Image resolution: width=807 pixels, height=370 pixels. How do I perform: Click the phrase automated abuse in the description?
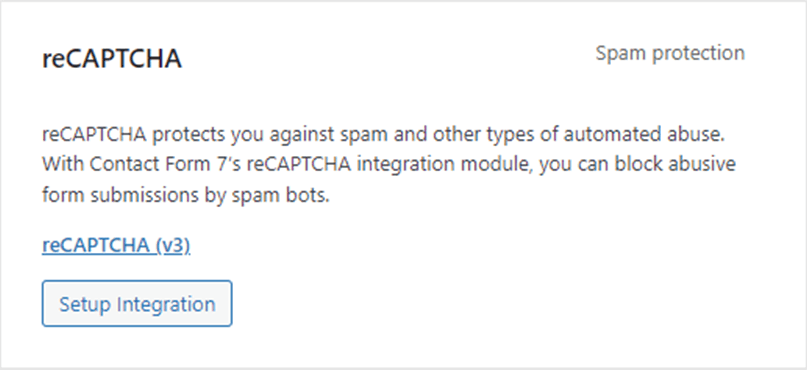[644, 135]
